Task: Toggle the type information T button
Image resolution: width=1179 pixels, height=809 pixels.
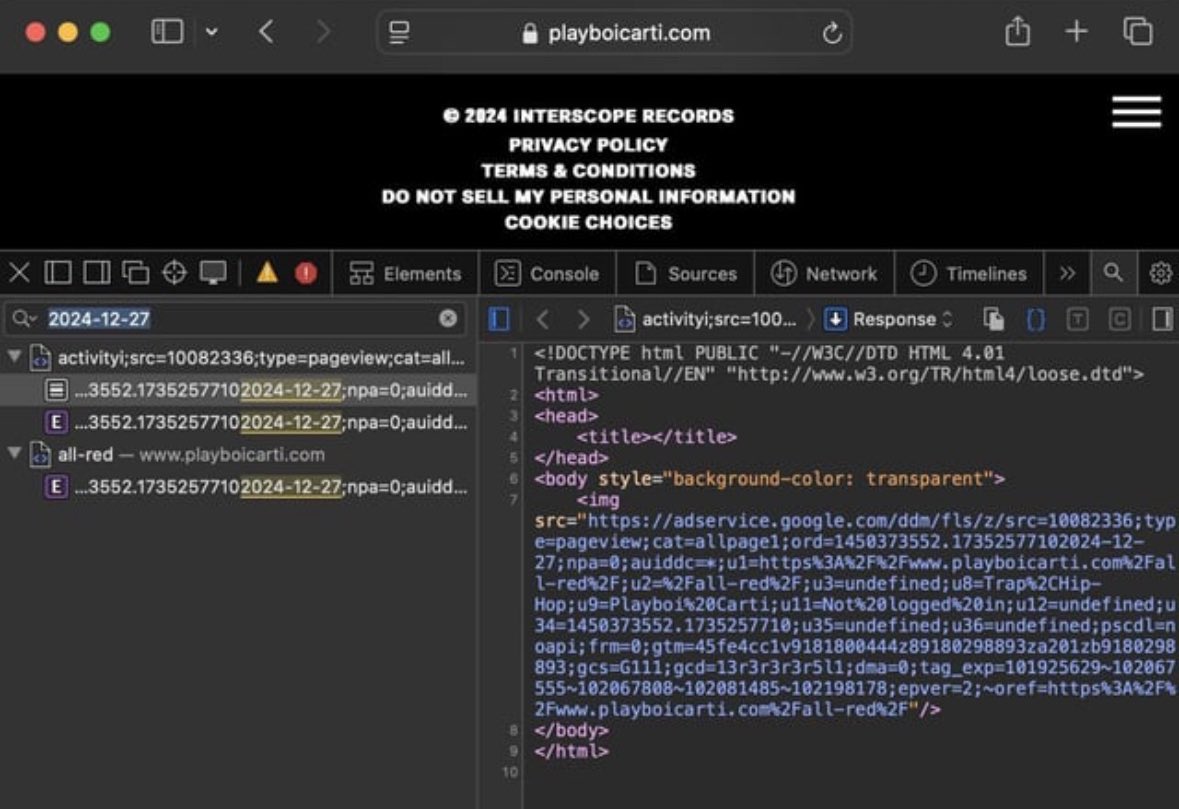Action: click(x=1077, y=320)
